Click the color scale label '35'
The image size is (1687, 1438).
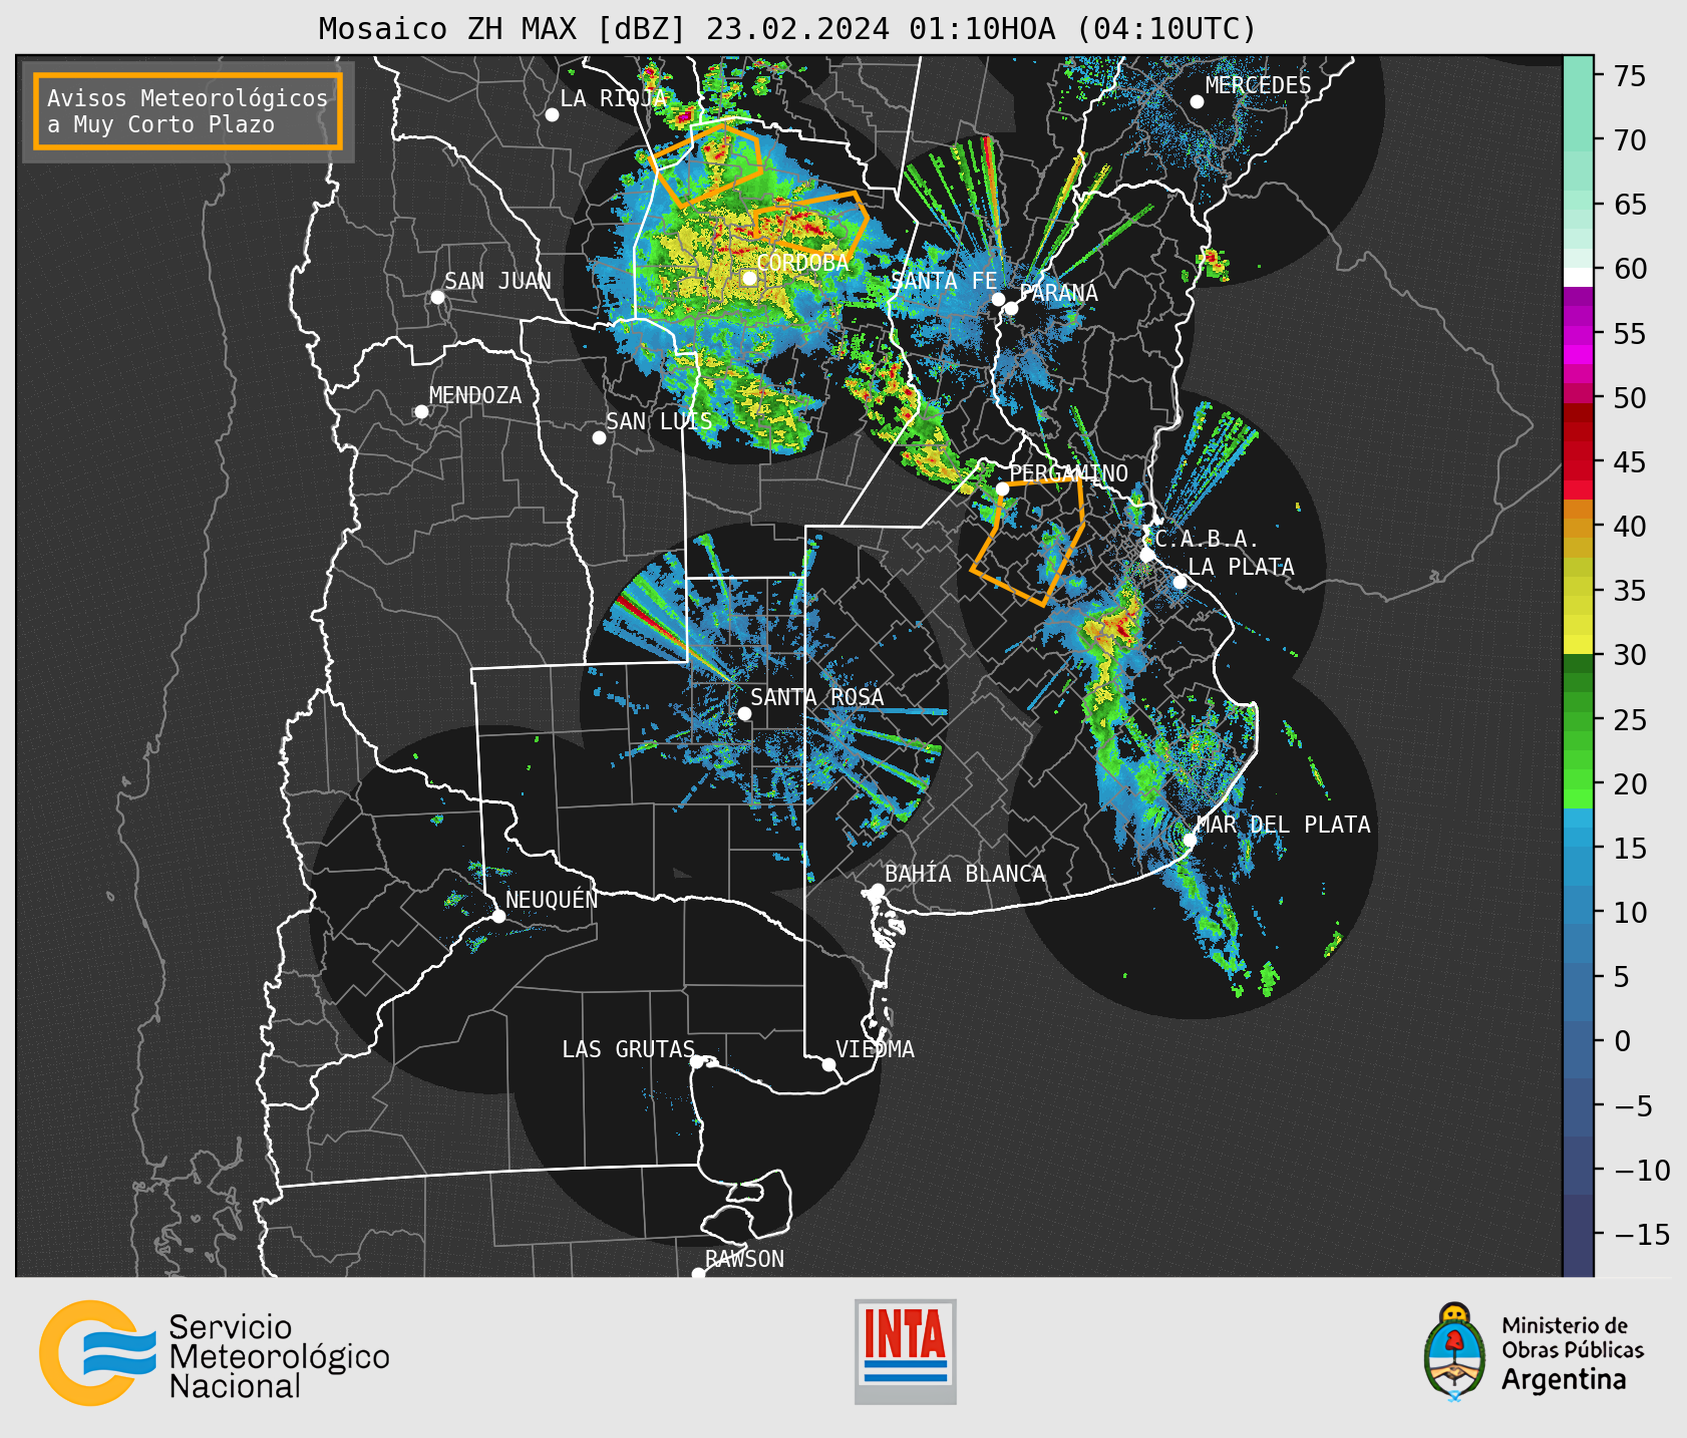click(1630, 591)
